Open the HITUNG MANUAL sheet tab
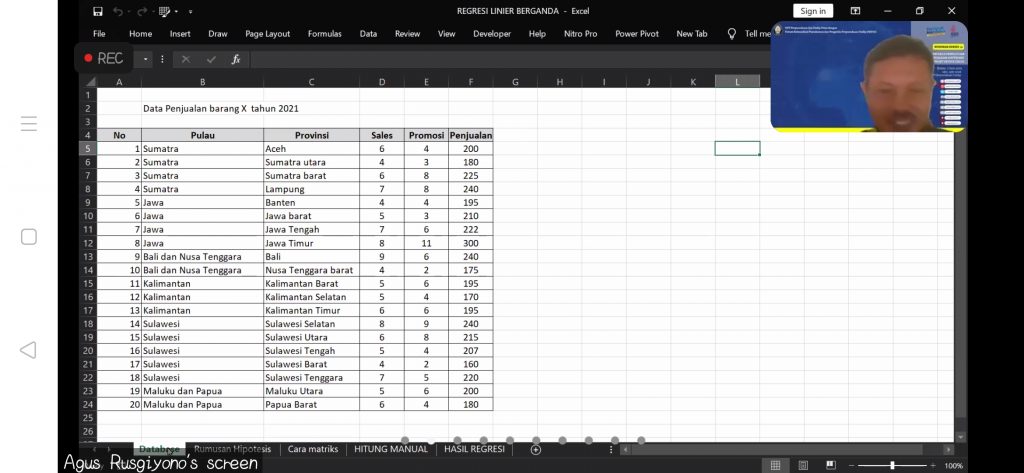1024x473 pixels. coord(391,450)
